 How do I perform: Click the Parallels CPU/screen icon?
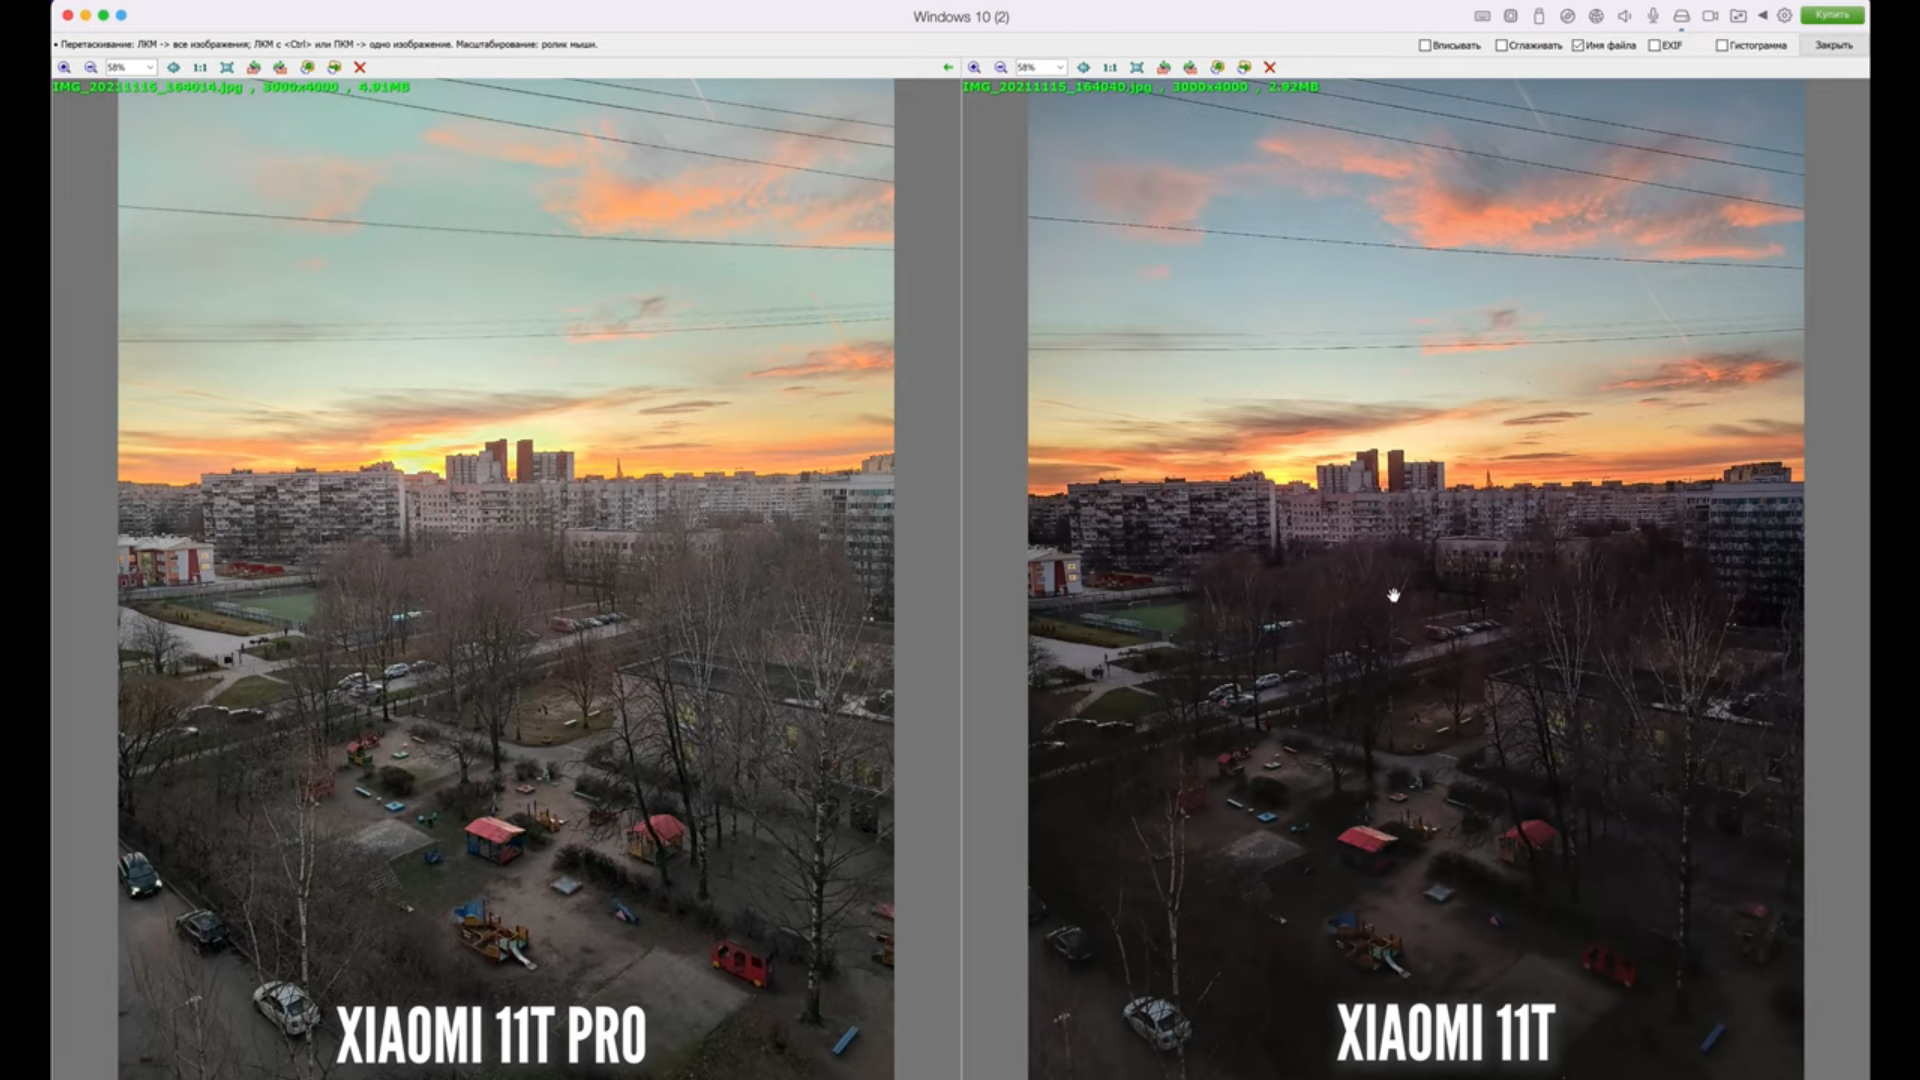point(1511,16)
